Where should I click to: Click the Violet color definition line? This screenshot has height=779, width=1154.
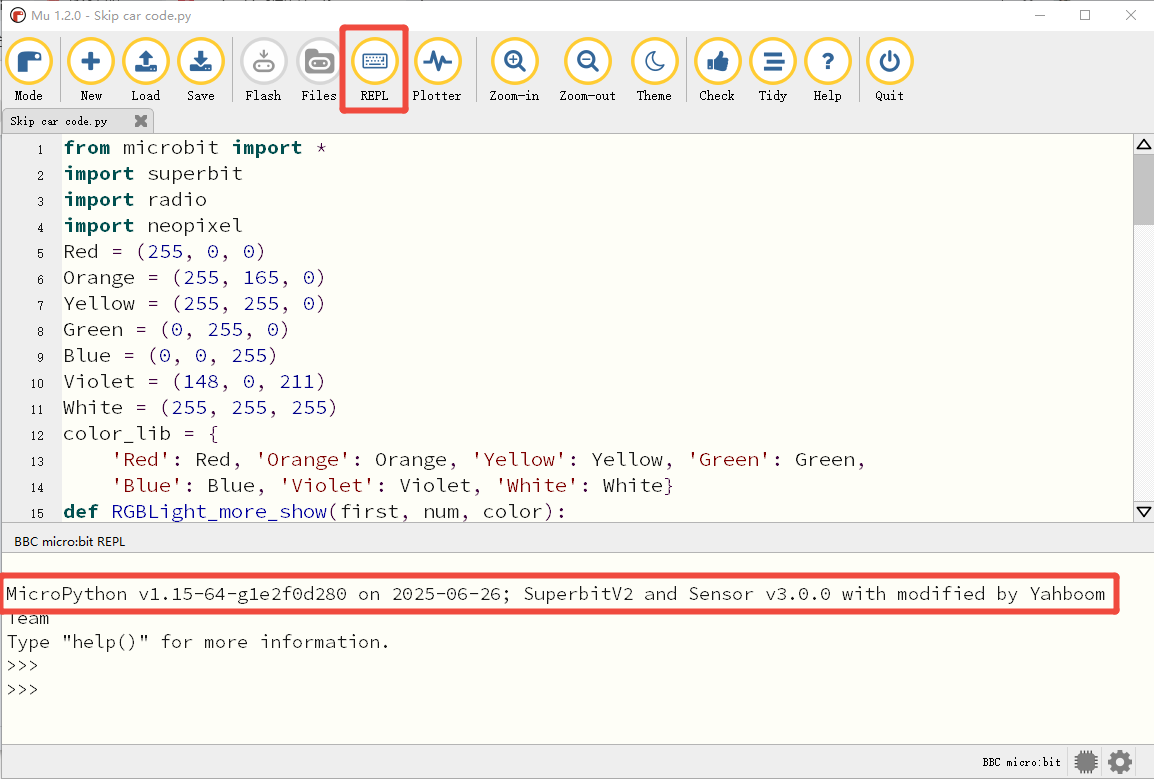[x=194, y=381]
